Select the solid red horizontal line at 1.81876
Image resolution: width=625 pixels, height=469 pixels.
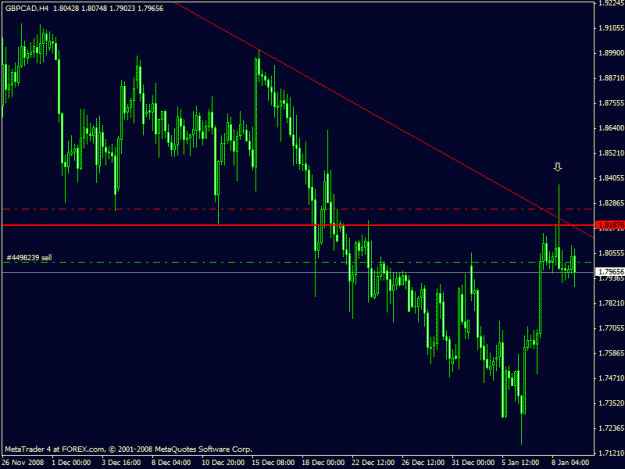click(298, 225)
